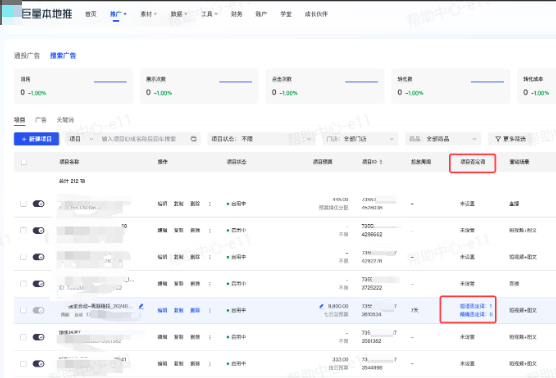Toggle the greyed switch in the highlighted row 3610534

tap(39, 310)
